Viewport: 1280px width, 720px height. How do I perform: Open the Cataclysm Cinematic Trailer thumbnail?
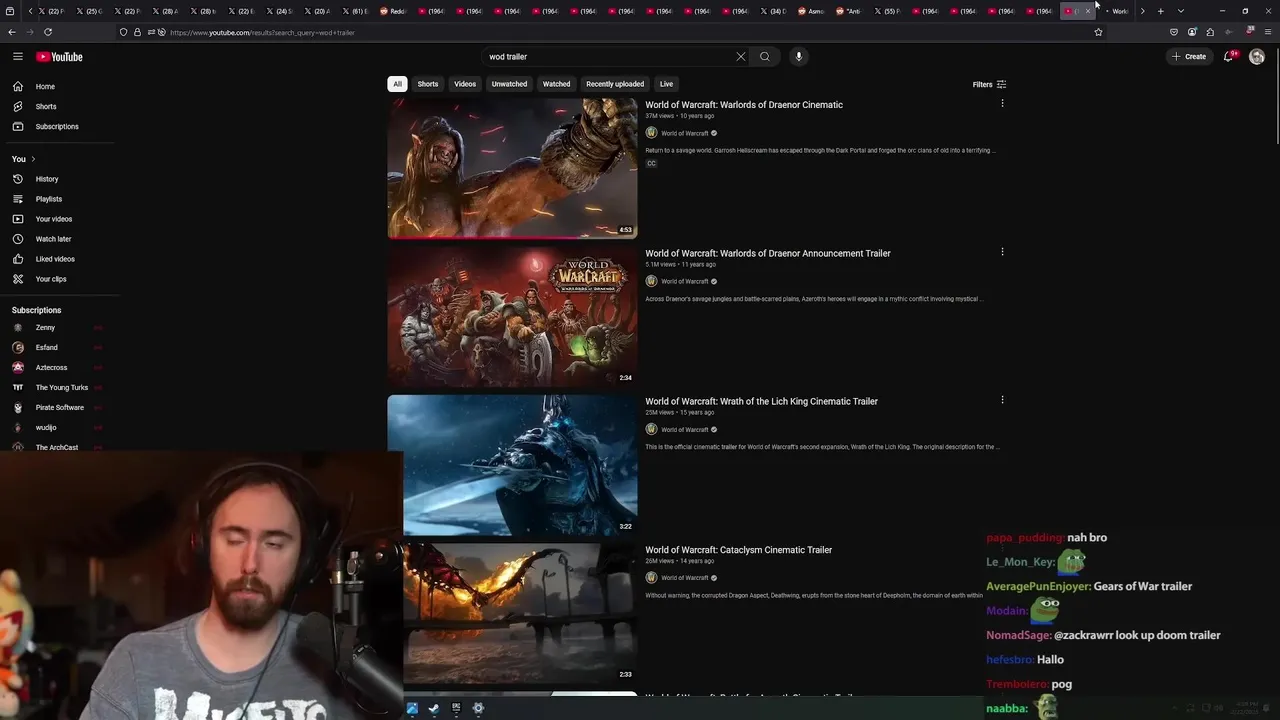[520, 612]
